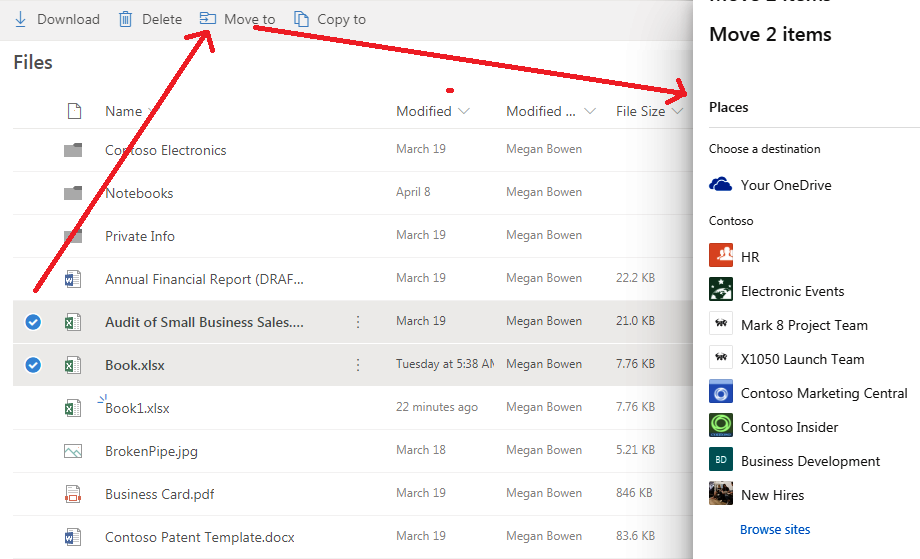Click the PDF icon of Business Card.pdf
Screen dimensions: 920x559
[x=73, y=494]
